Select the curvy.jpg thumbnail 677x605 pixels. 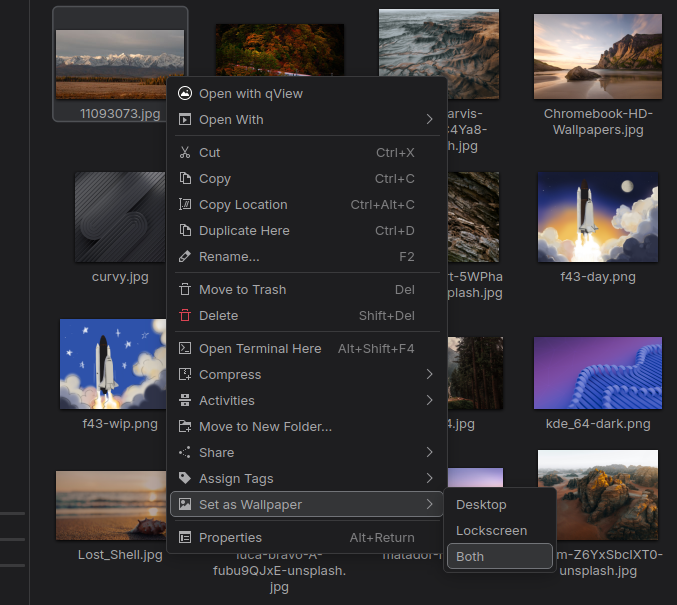click(120, 217)
